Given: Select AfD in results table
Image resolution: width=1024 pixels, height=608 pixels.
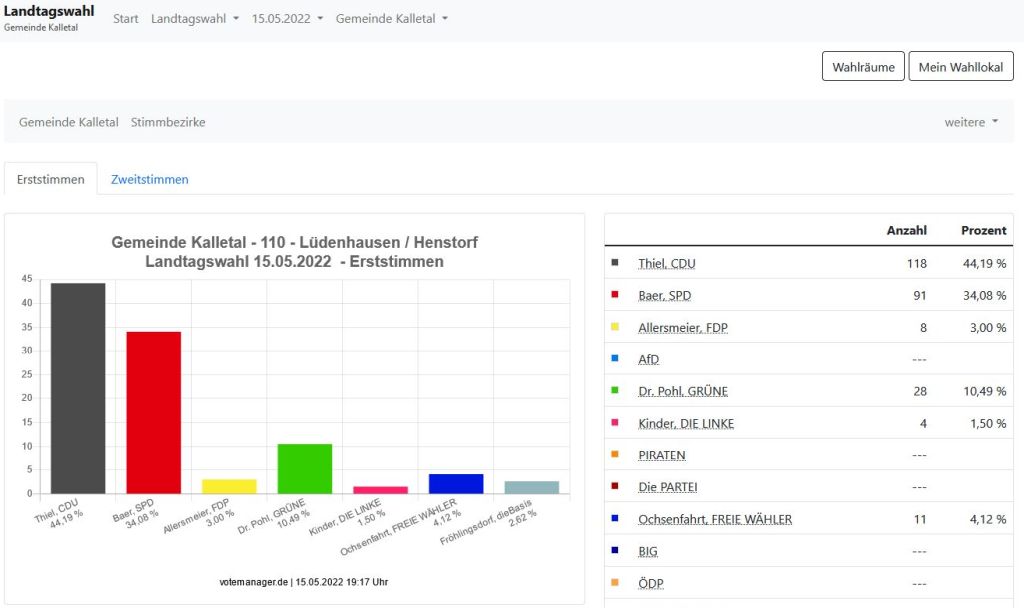Looking at the screenshot, I should point(648,359).
